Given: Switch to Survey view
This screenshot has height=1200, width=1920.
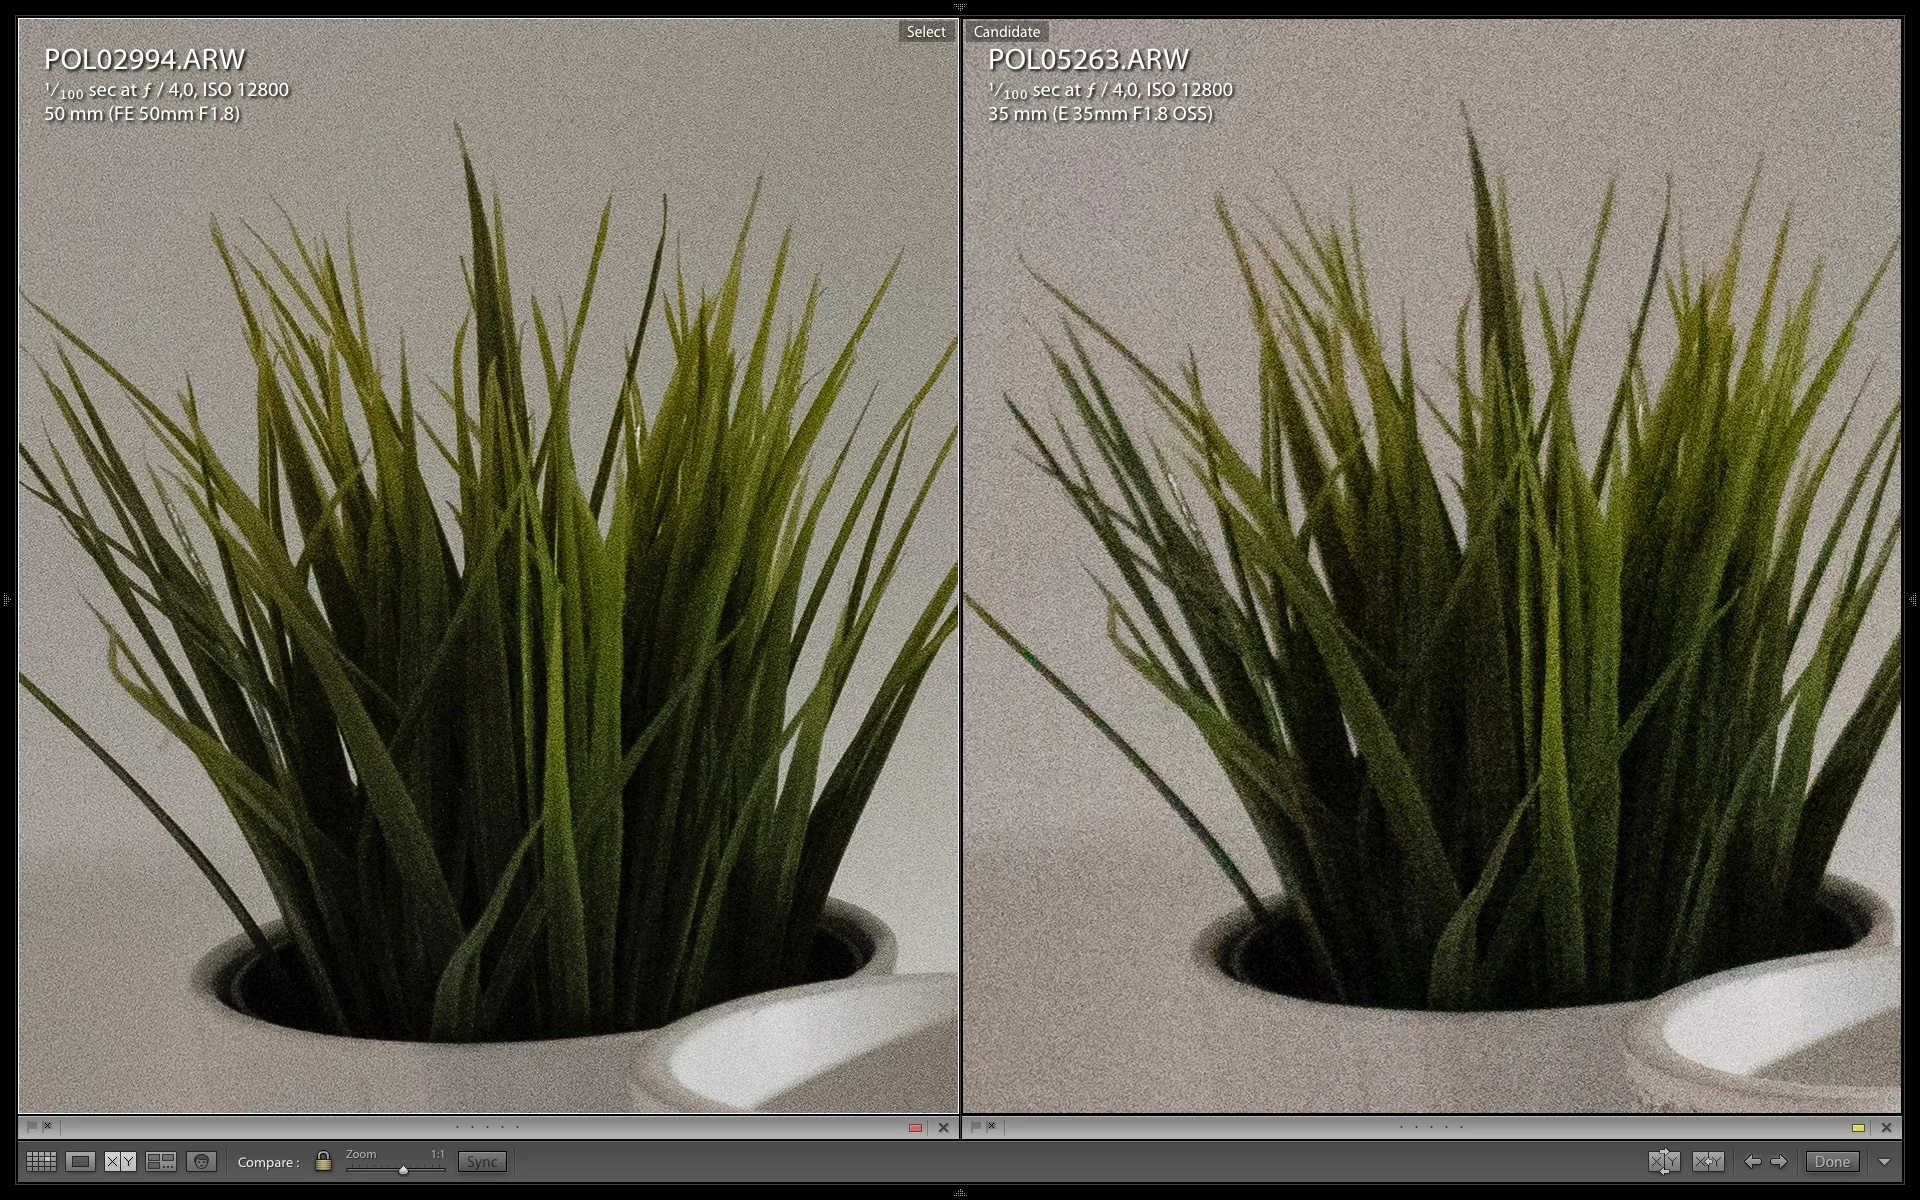Looking at the screenshot, I should pos(160,1161).
